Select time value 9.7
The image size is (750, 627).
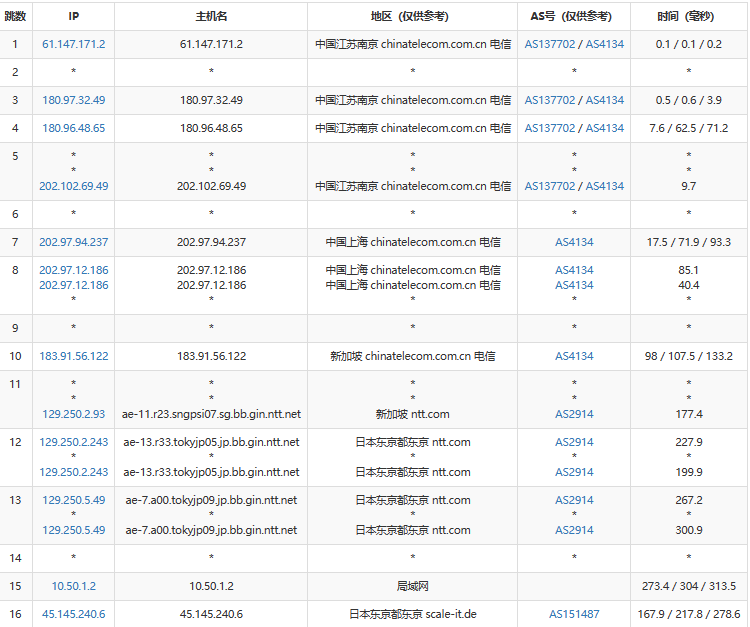[x=689, y=186]
